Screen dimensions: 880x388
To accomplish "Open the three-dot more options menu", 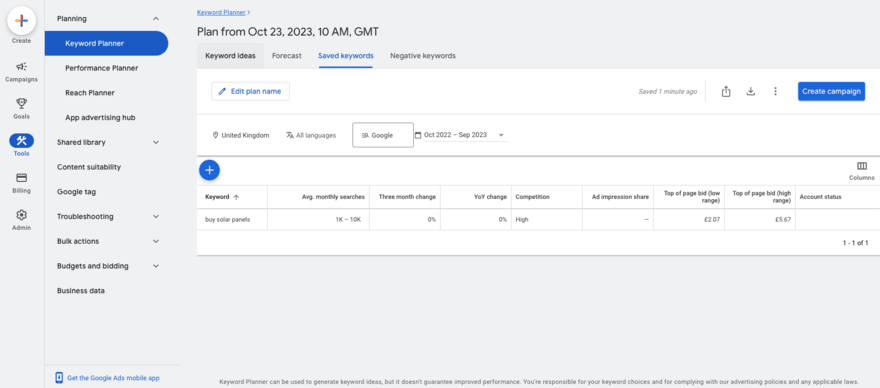I will coord(775,92).
